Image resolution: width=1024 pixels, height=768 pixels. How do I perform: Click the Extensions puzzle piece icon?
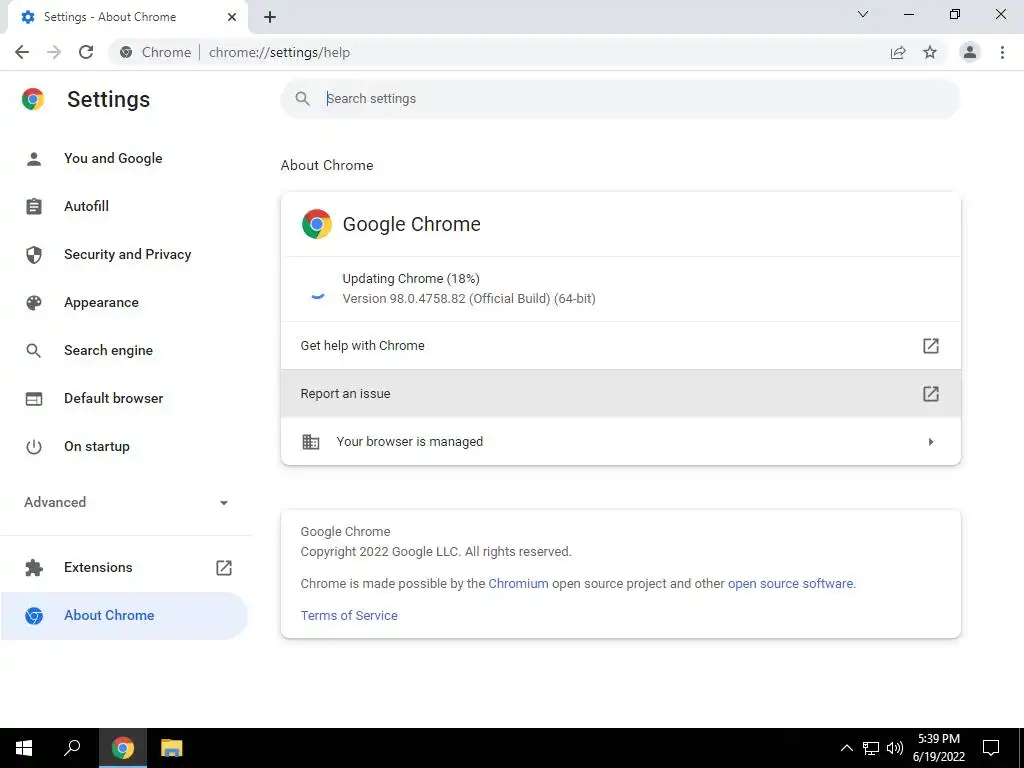(34, 568)
